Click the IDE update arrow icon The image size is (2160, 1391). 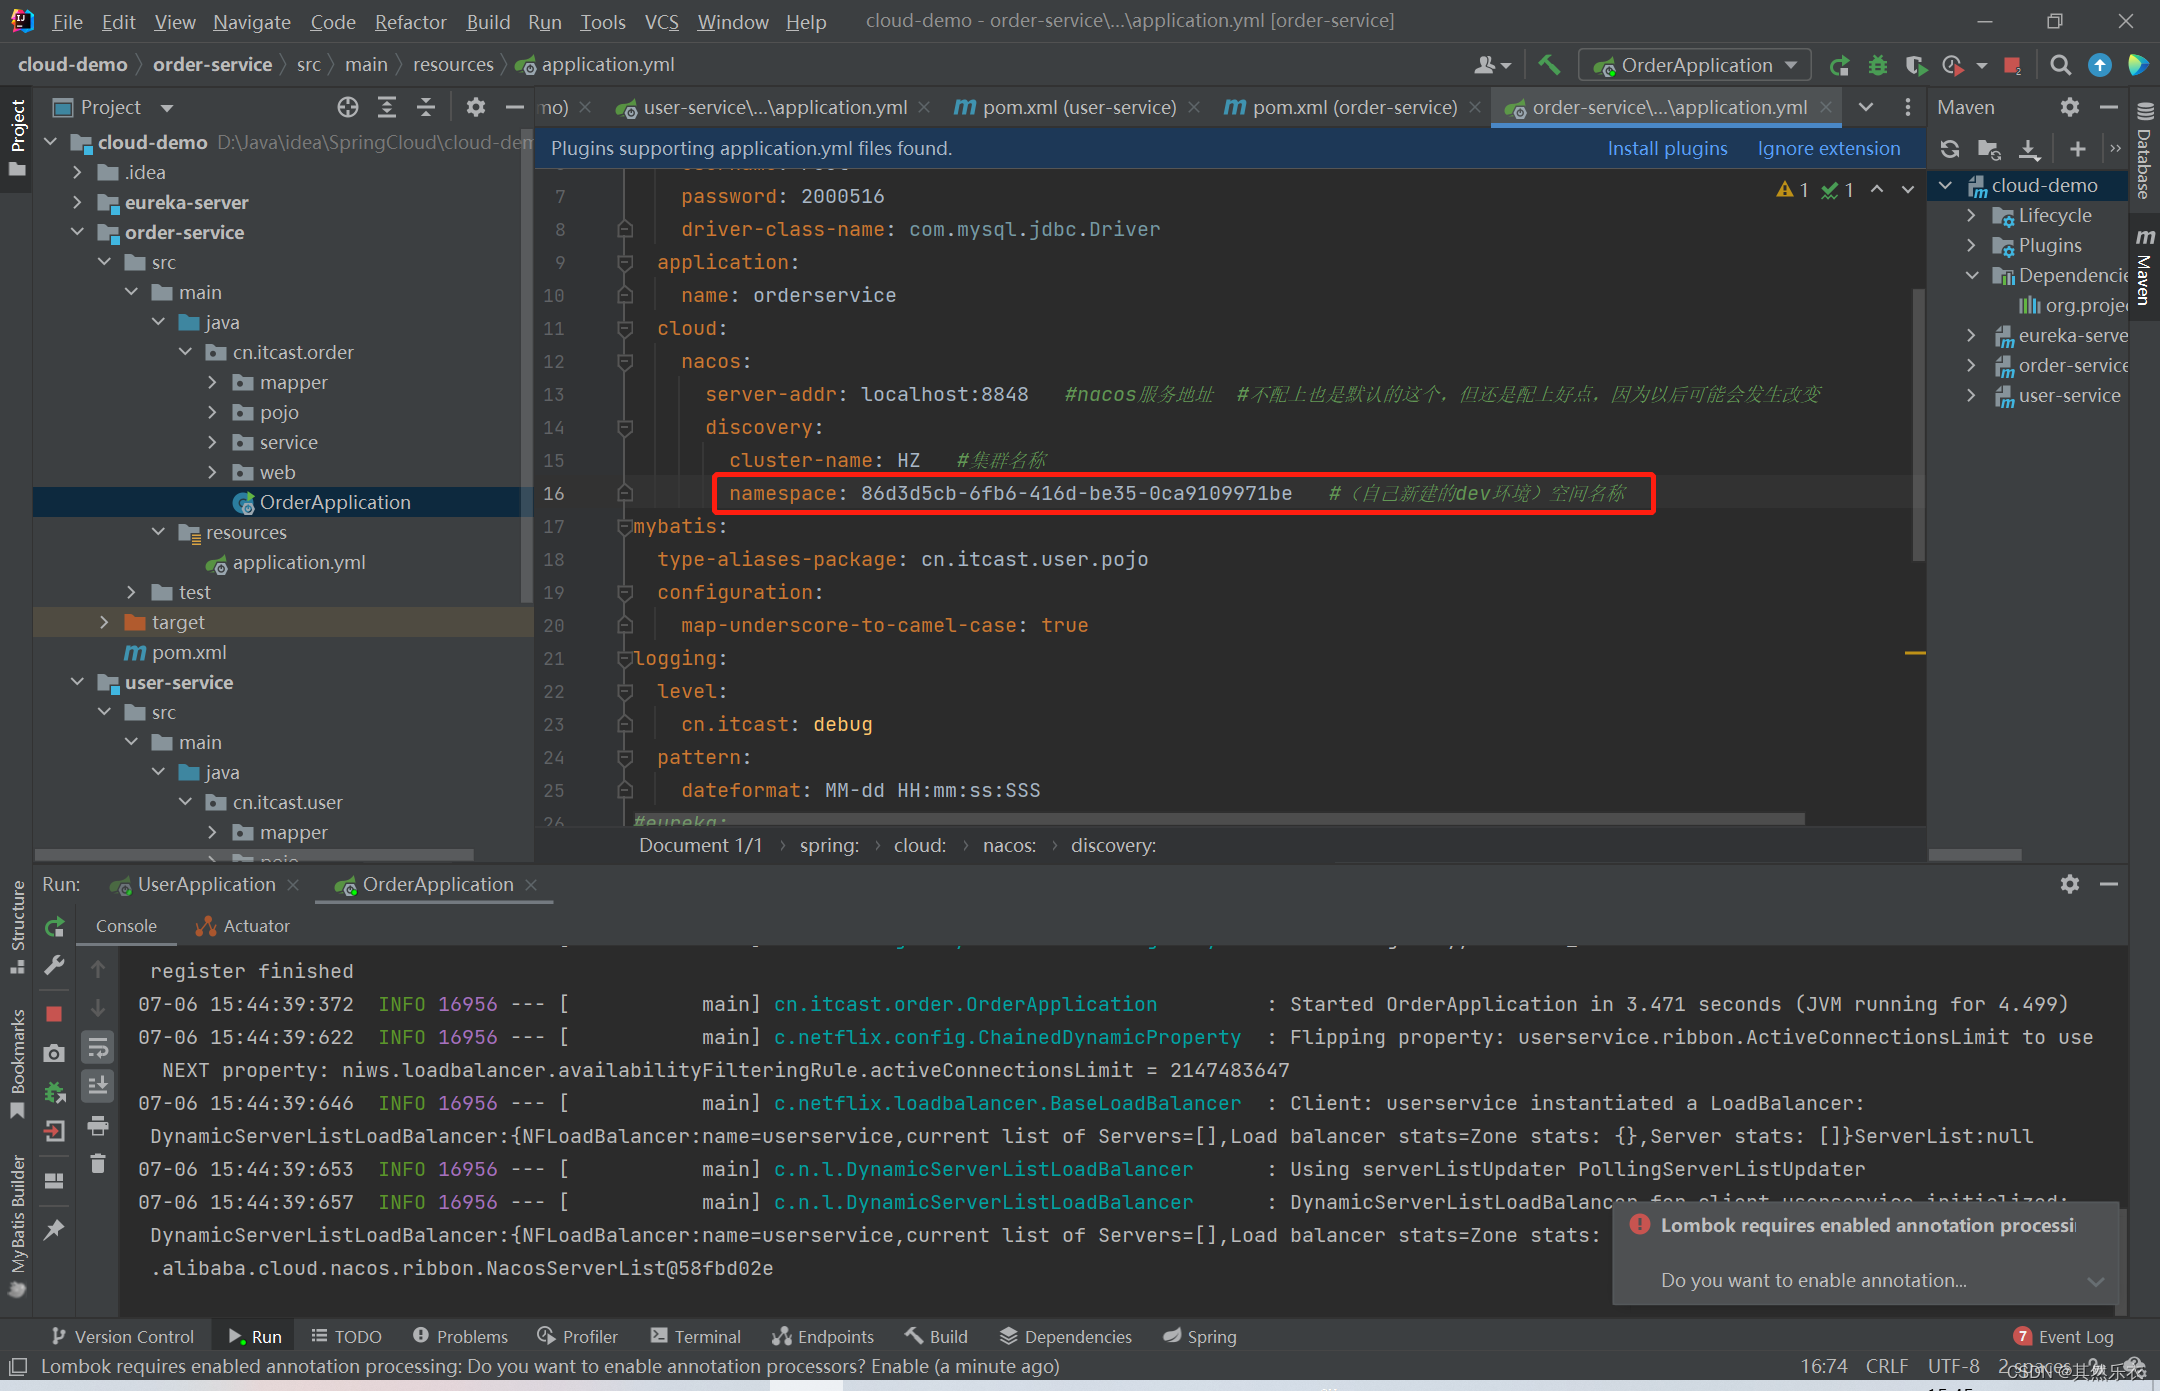pos(2100,65)
